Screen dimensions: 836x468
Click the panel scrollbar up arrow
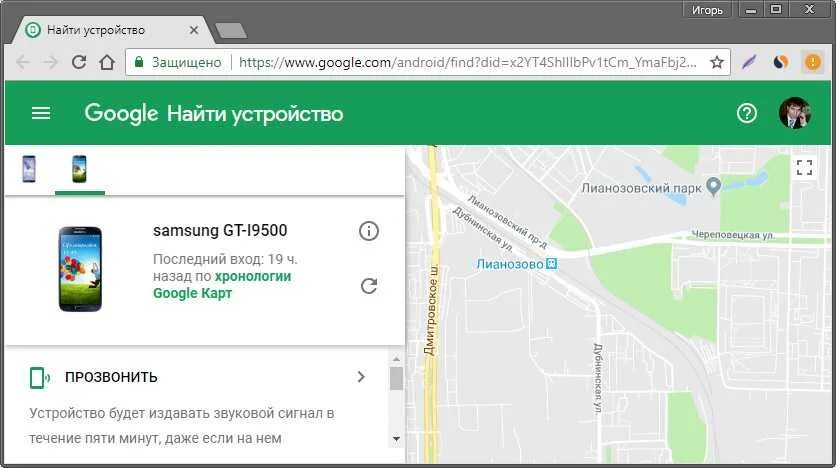396,359
